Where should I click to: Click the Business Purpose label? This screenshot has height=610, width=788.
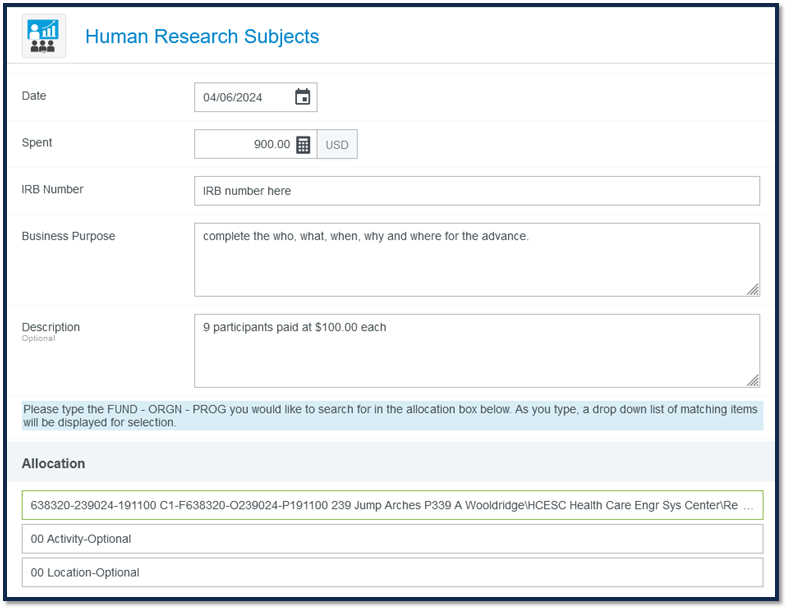pos(68,236)
